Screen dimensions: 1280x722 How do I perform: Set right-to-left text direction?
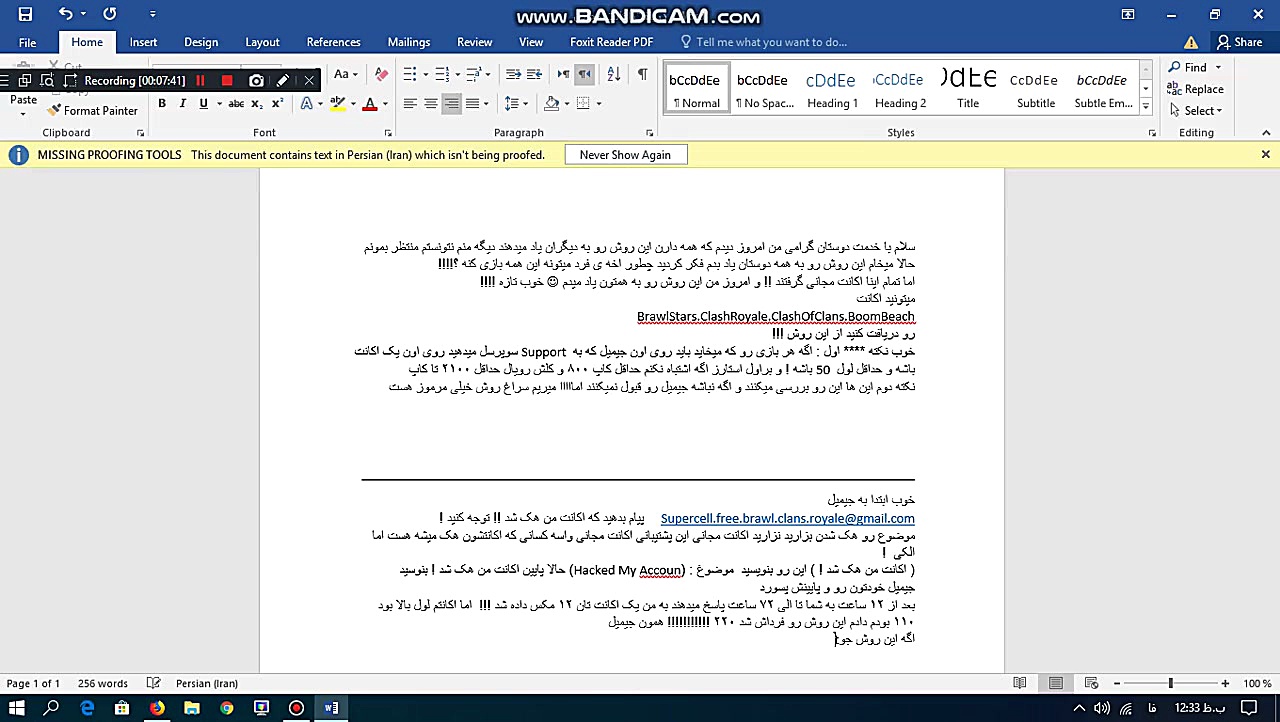[585, 74]
